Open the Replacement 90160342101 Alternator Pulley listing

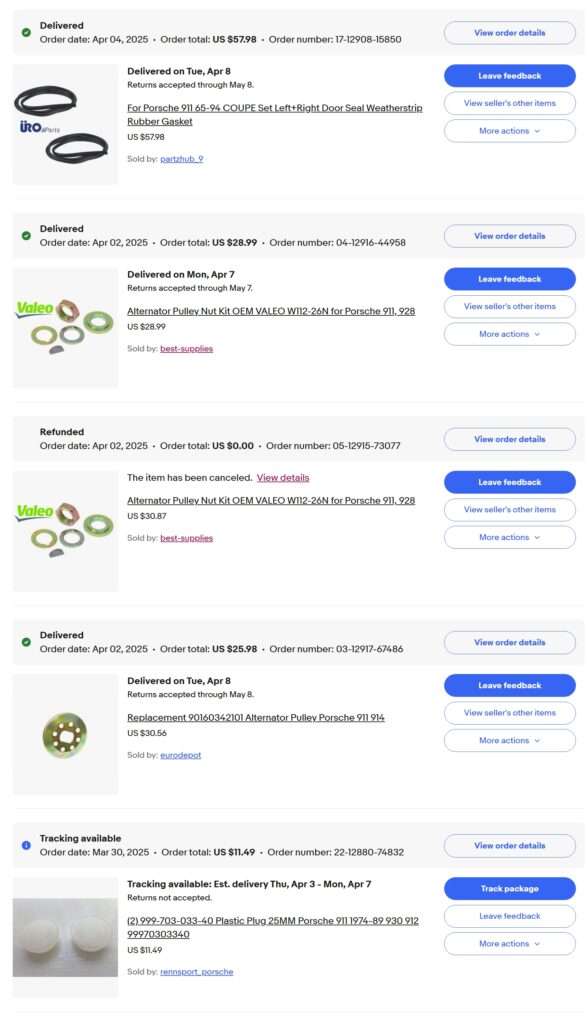pyautogui.click(x=256, y=718)
